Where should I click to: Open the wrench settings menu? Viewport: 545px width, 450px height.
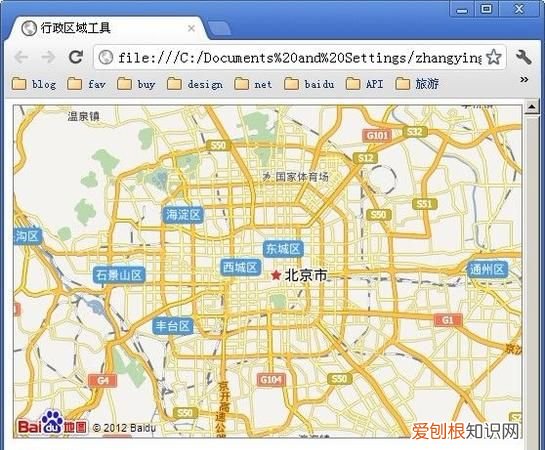click(x=524, y=57)
